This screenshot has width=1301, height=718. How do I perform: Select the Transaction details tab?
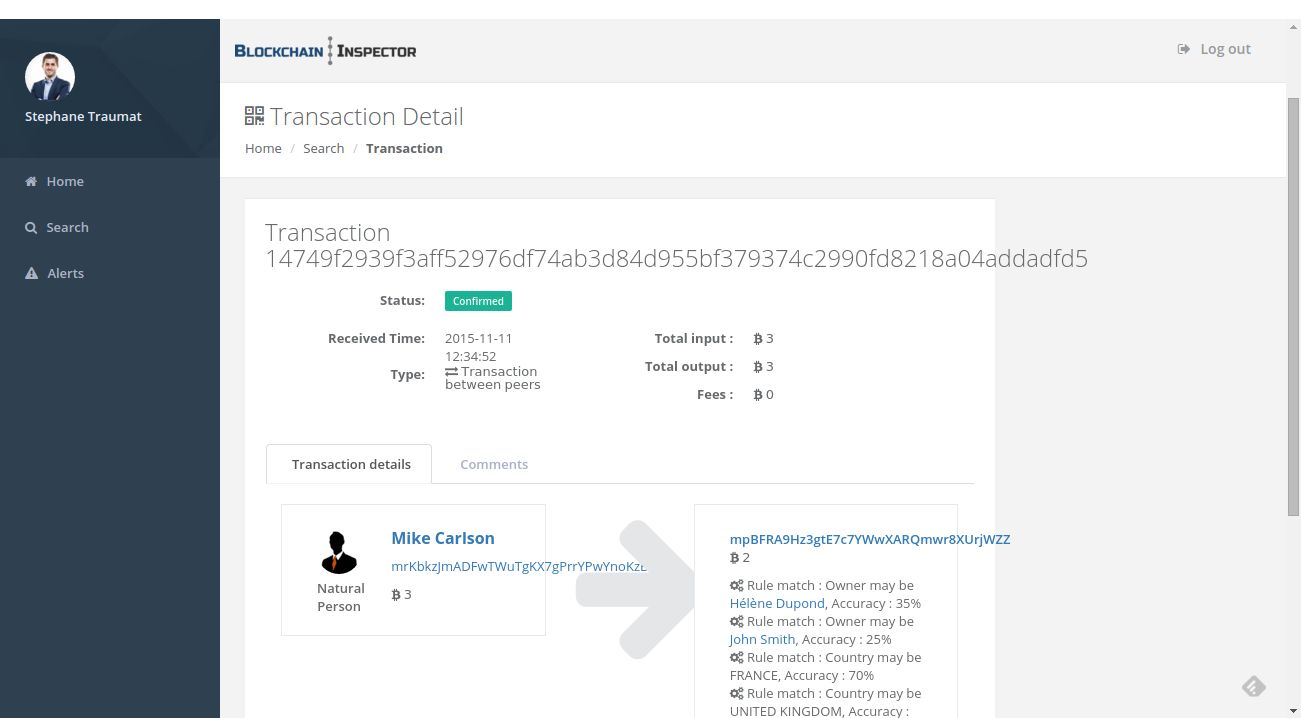coord(351,464)
